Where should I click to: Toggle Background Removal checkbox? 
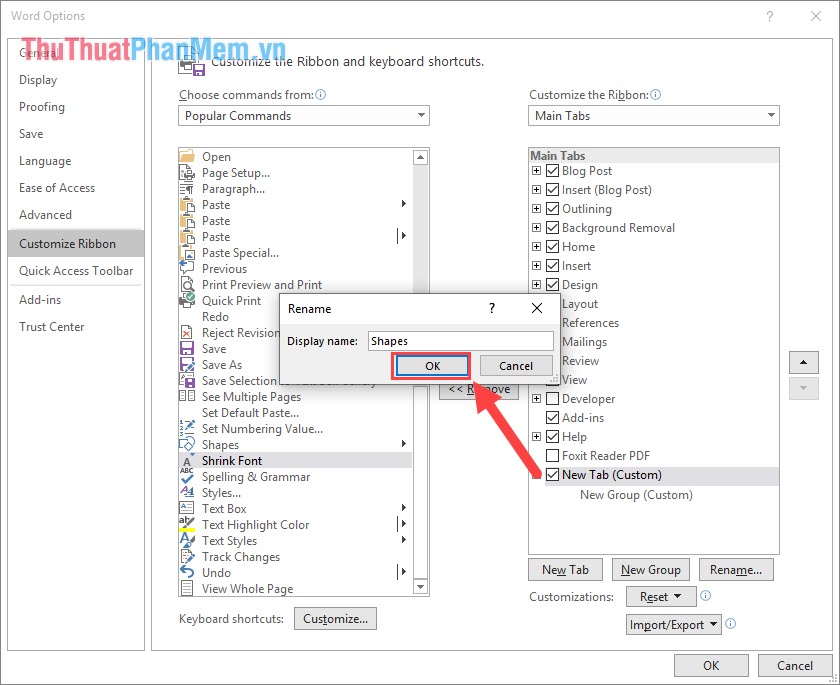[552, 228]
